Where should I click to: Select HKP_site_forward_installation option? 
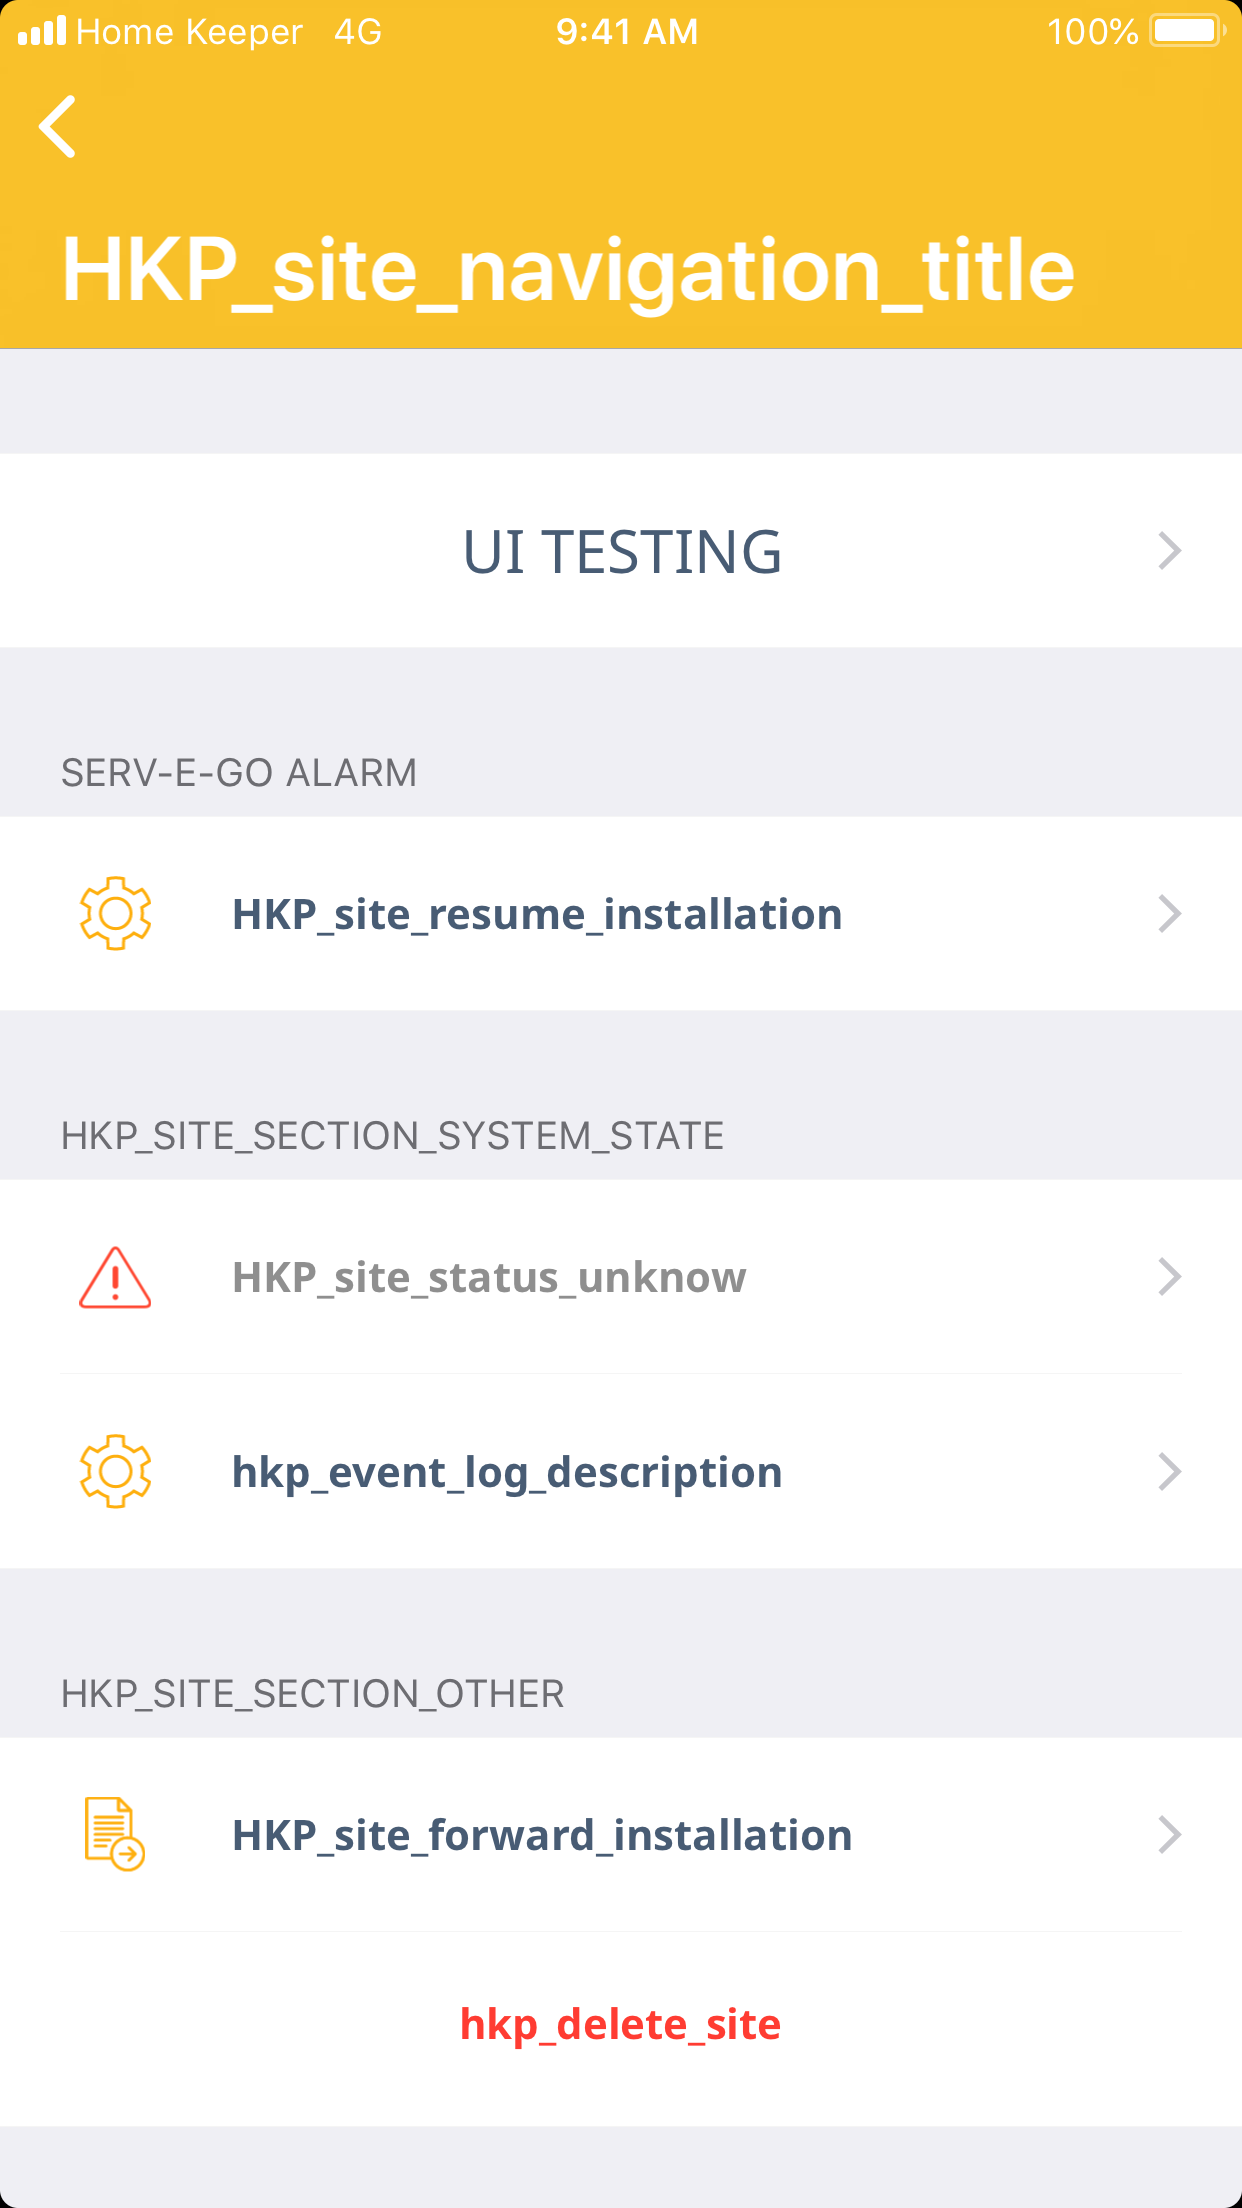pyautogui.click(x=542, y=1836)
